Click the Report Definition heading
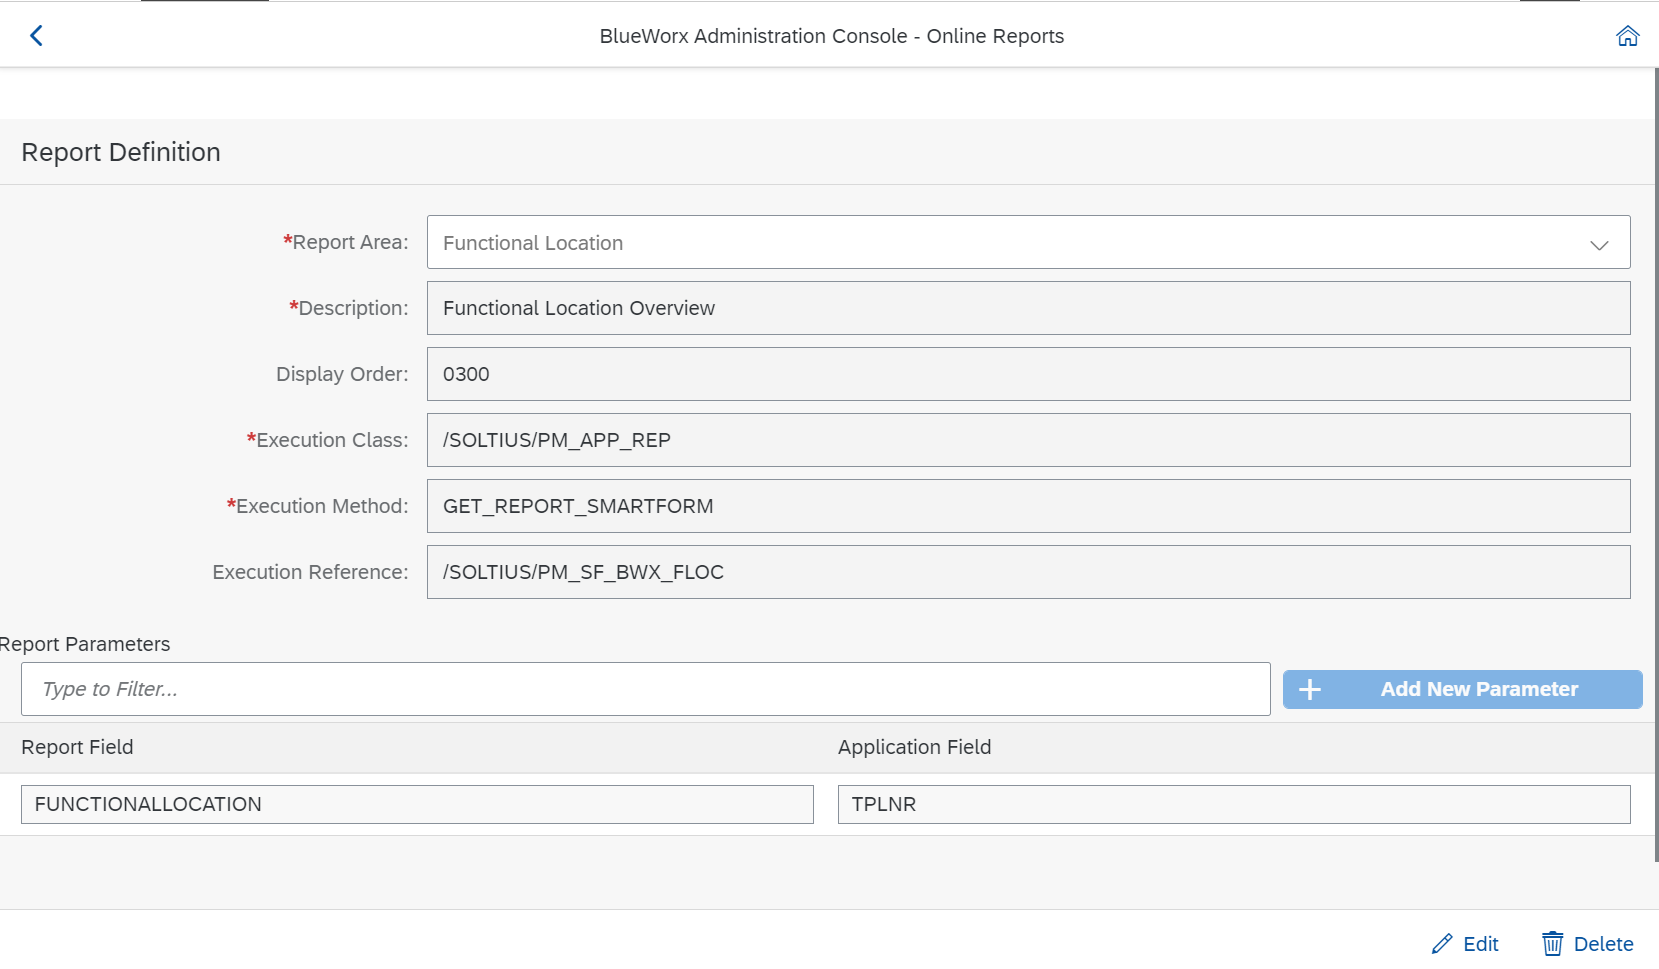This screenshot has width=1659, height=969. [x=121, y=152]
